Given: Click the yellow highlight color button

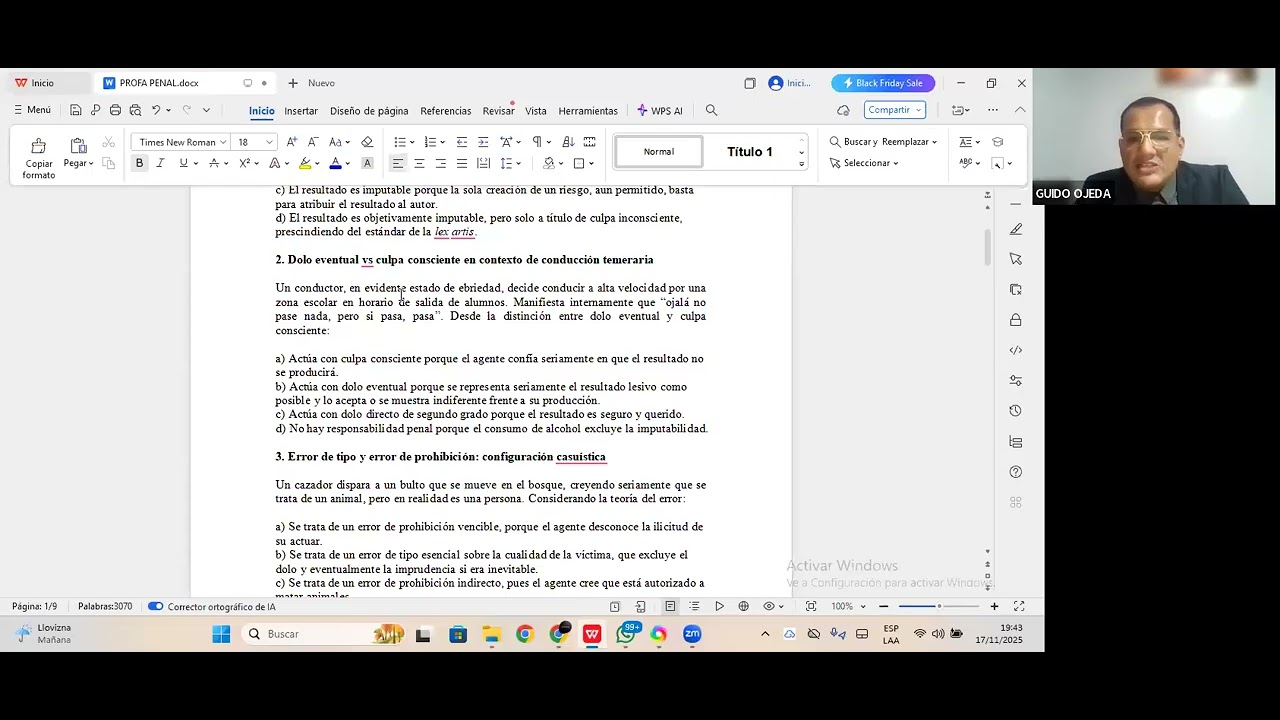Looking at the screenshot, I should click(x=305, y=163).
